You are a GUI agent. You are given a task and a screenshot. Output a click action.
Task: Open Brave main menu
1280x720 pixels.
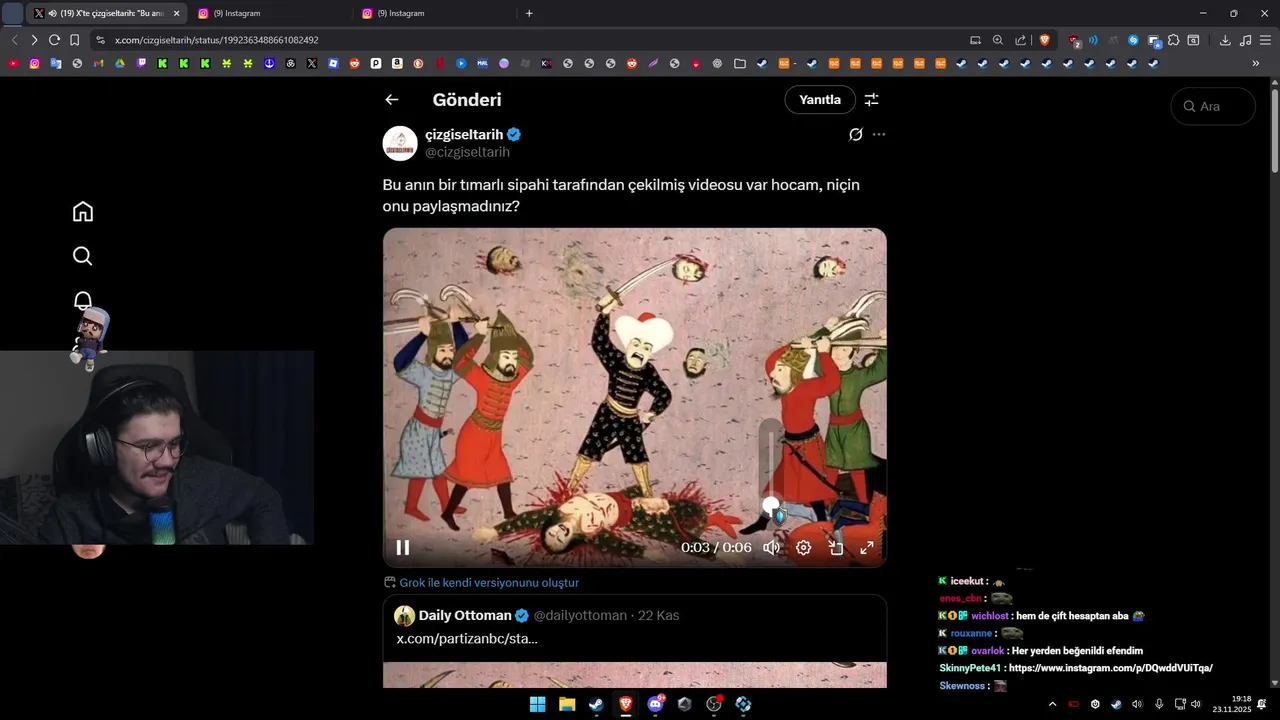pos(1266,40)
